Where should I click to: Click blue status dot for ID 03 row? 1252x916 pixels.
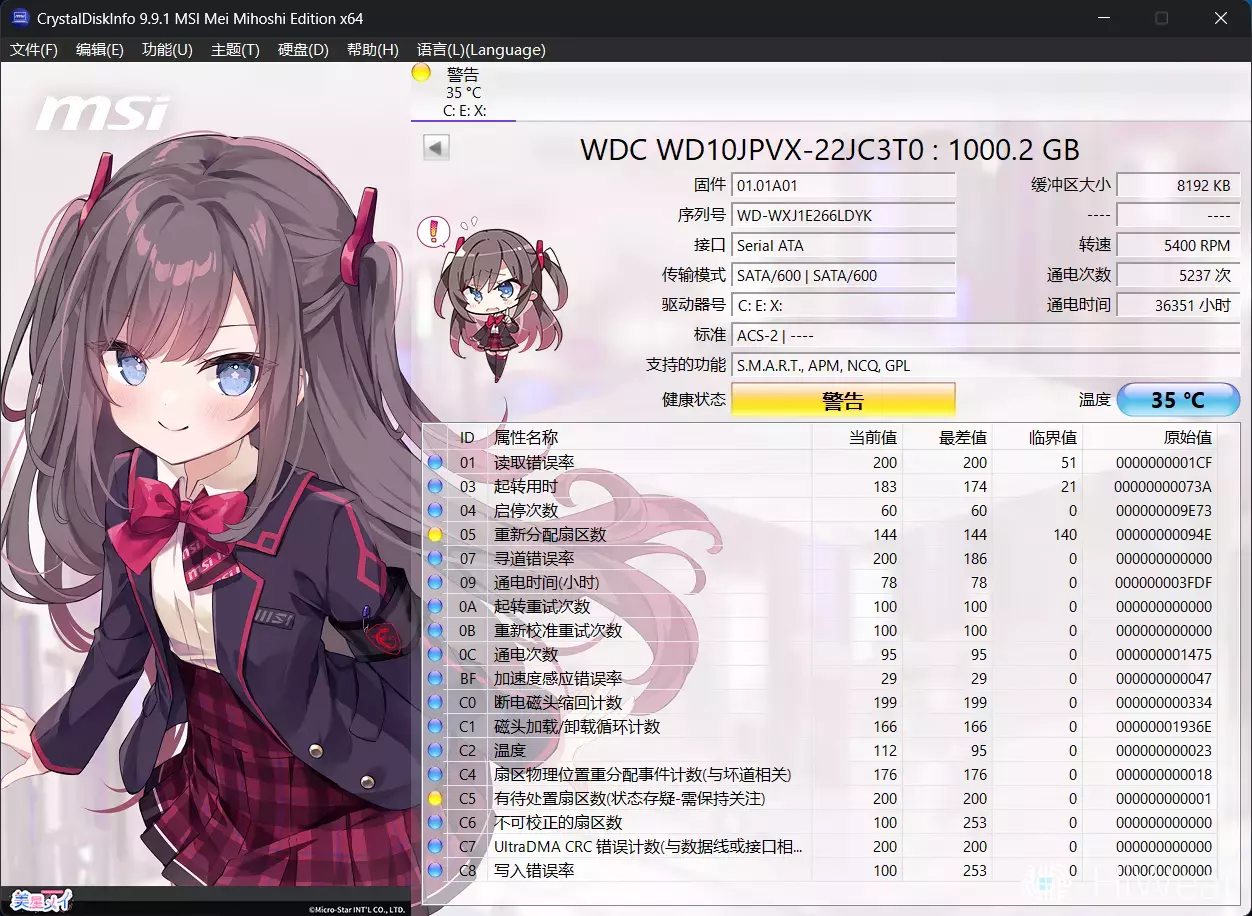click(435, 486)
